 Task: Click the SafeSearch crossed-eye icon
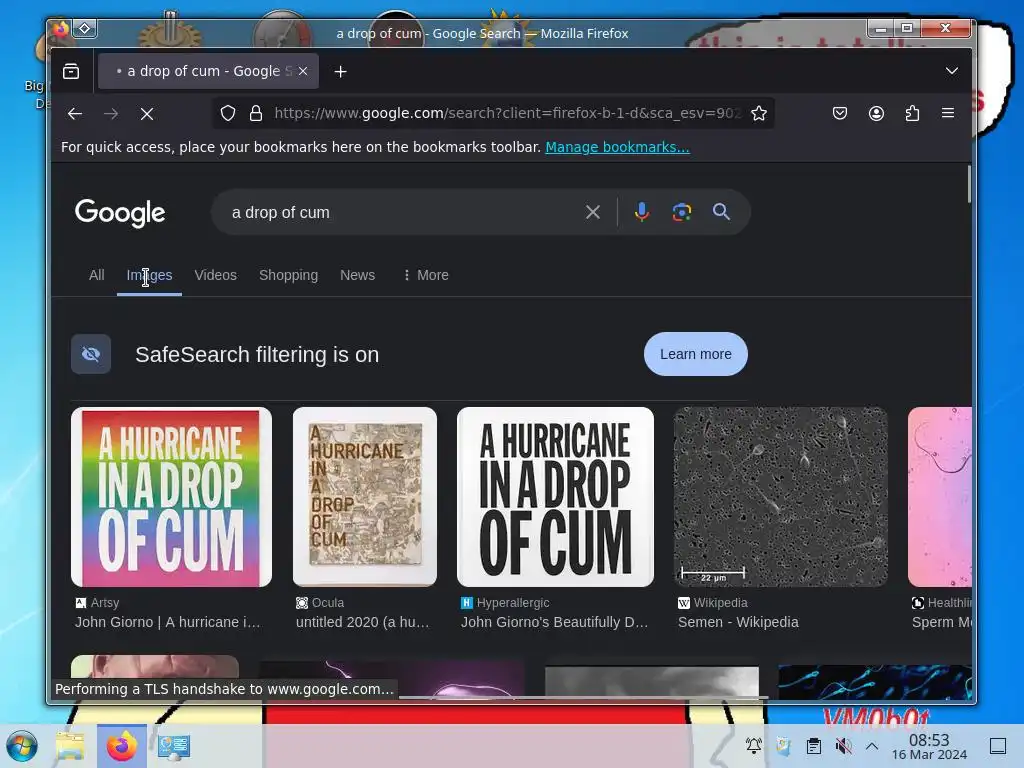(x=91, y=354)
